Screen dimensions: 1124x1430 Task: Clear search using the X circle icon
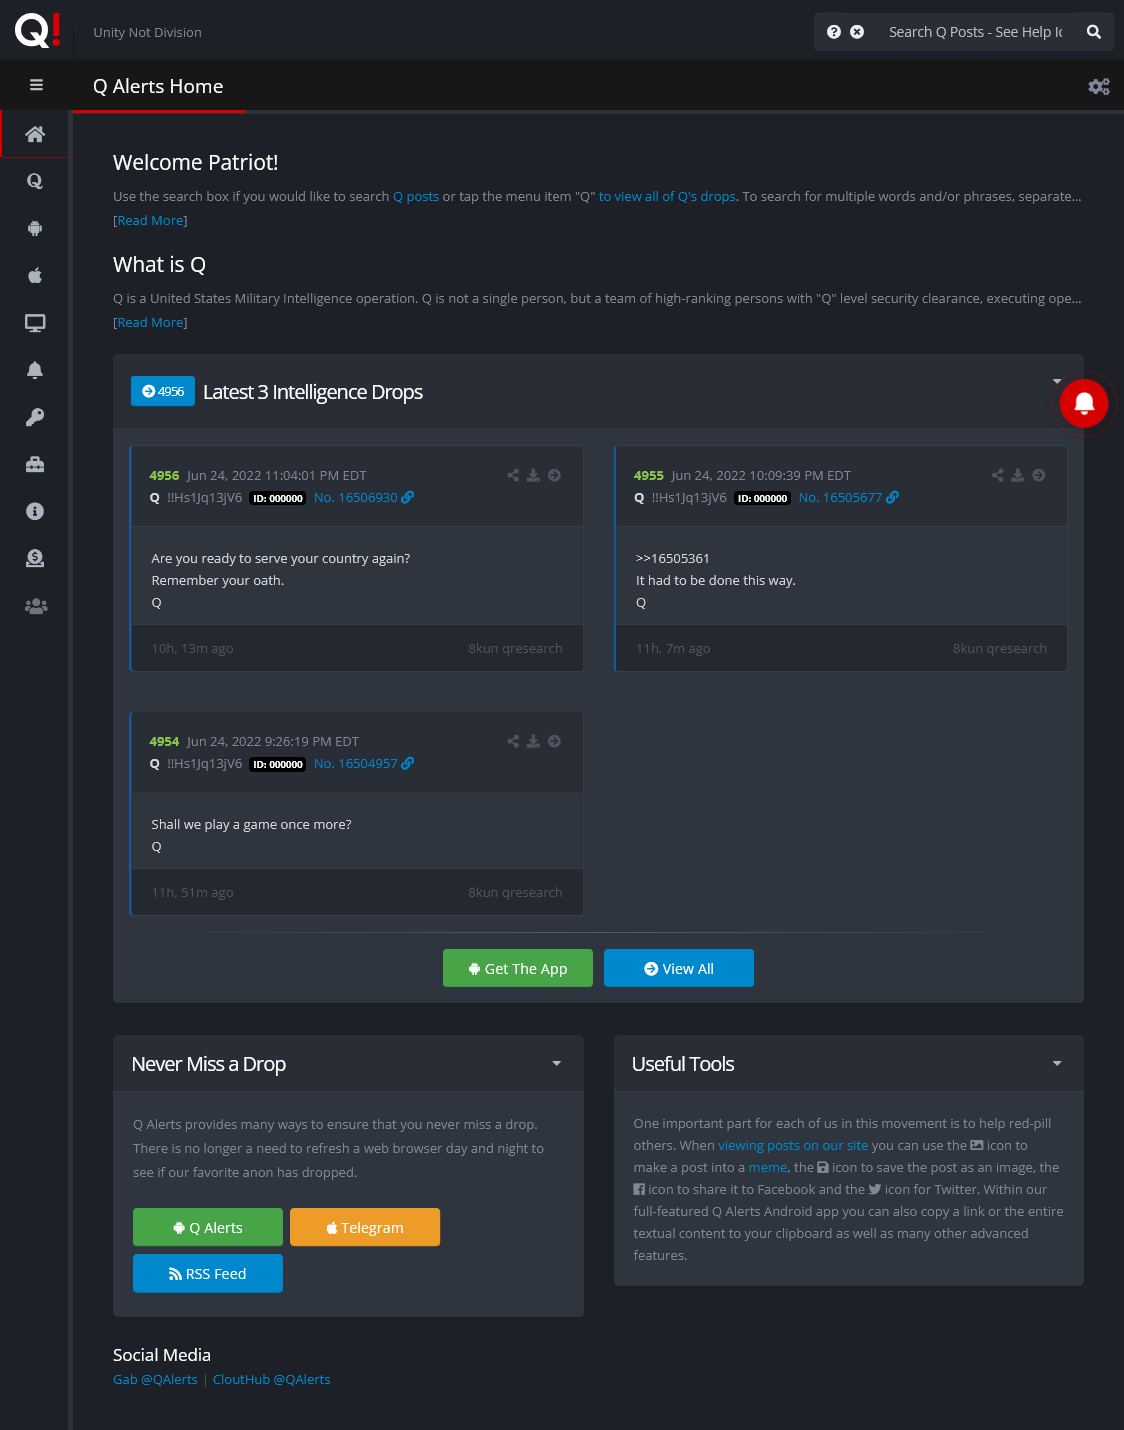point(857,32)
